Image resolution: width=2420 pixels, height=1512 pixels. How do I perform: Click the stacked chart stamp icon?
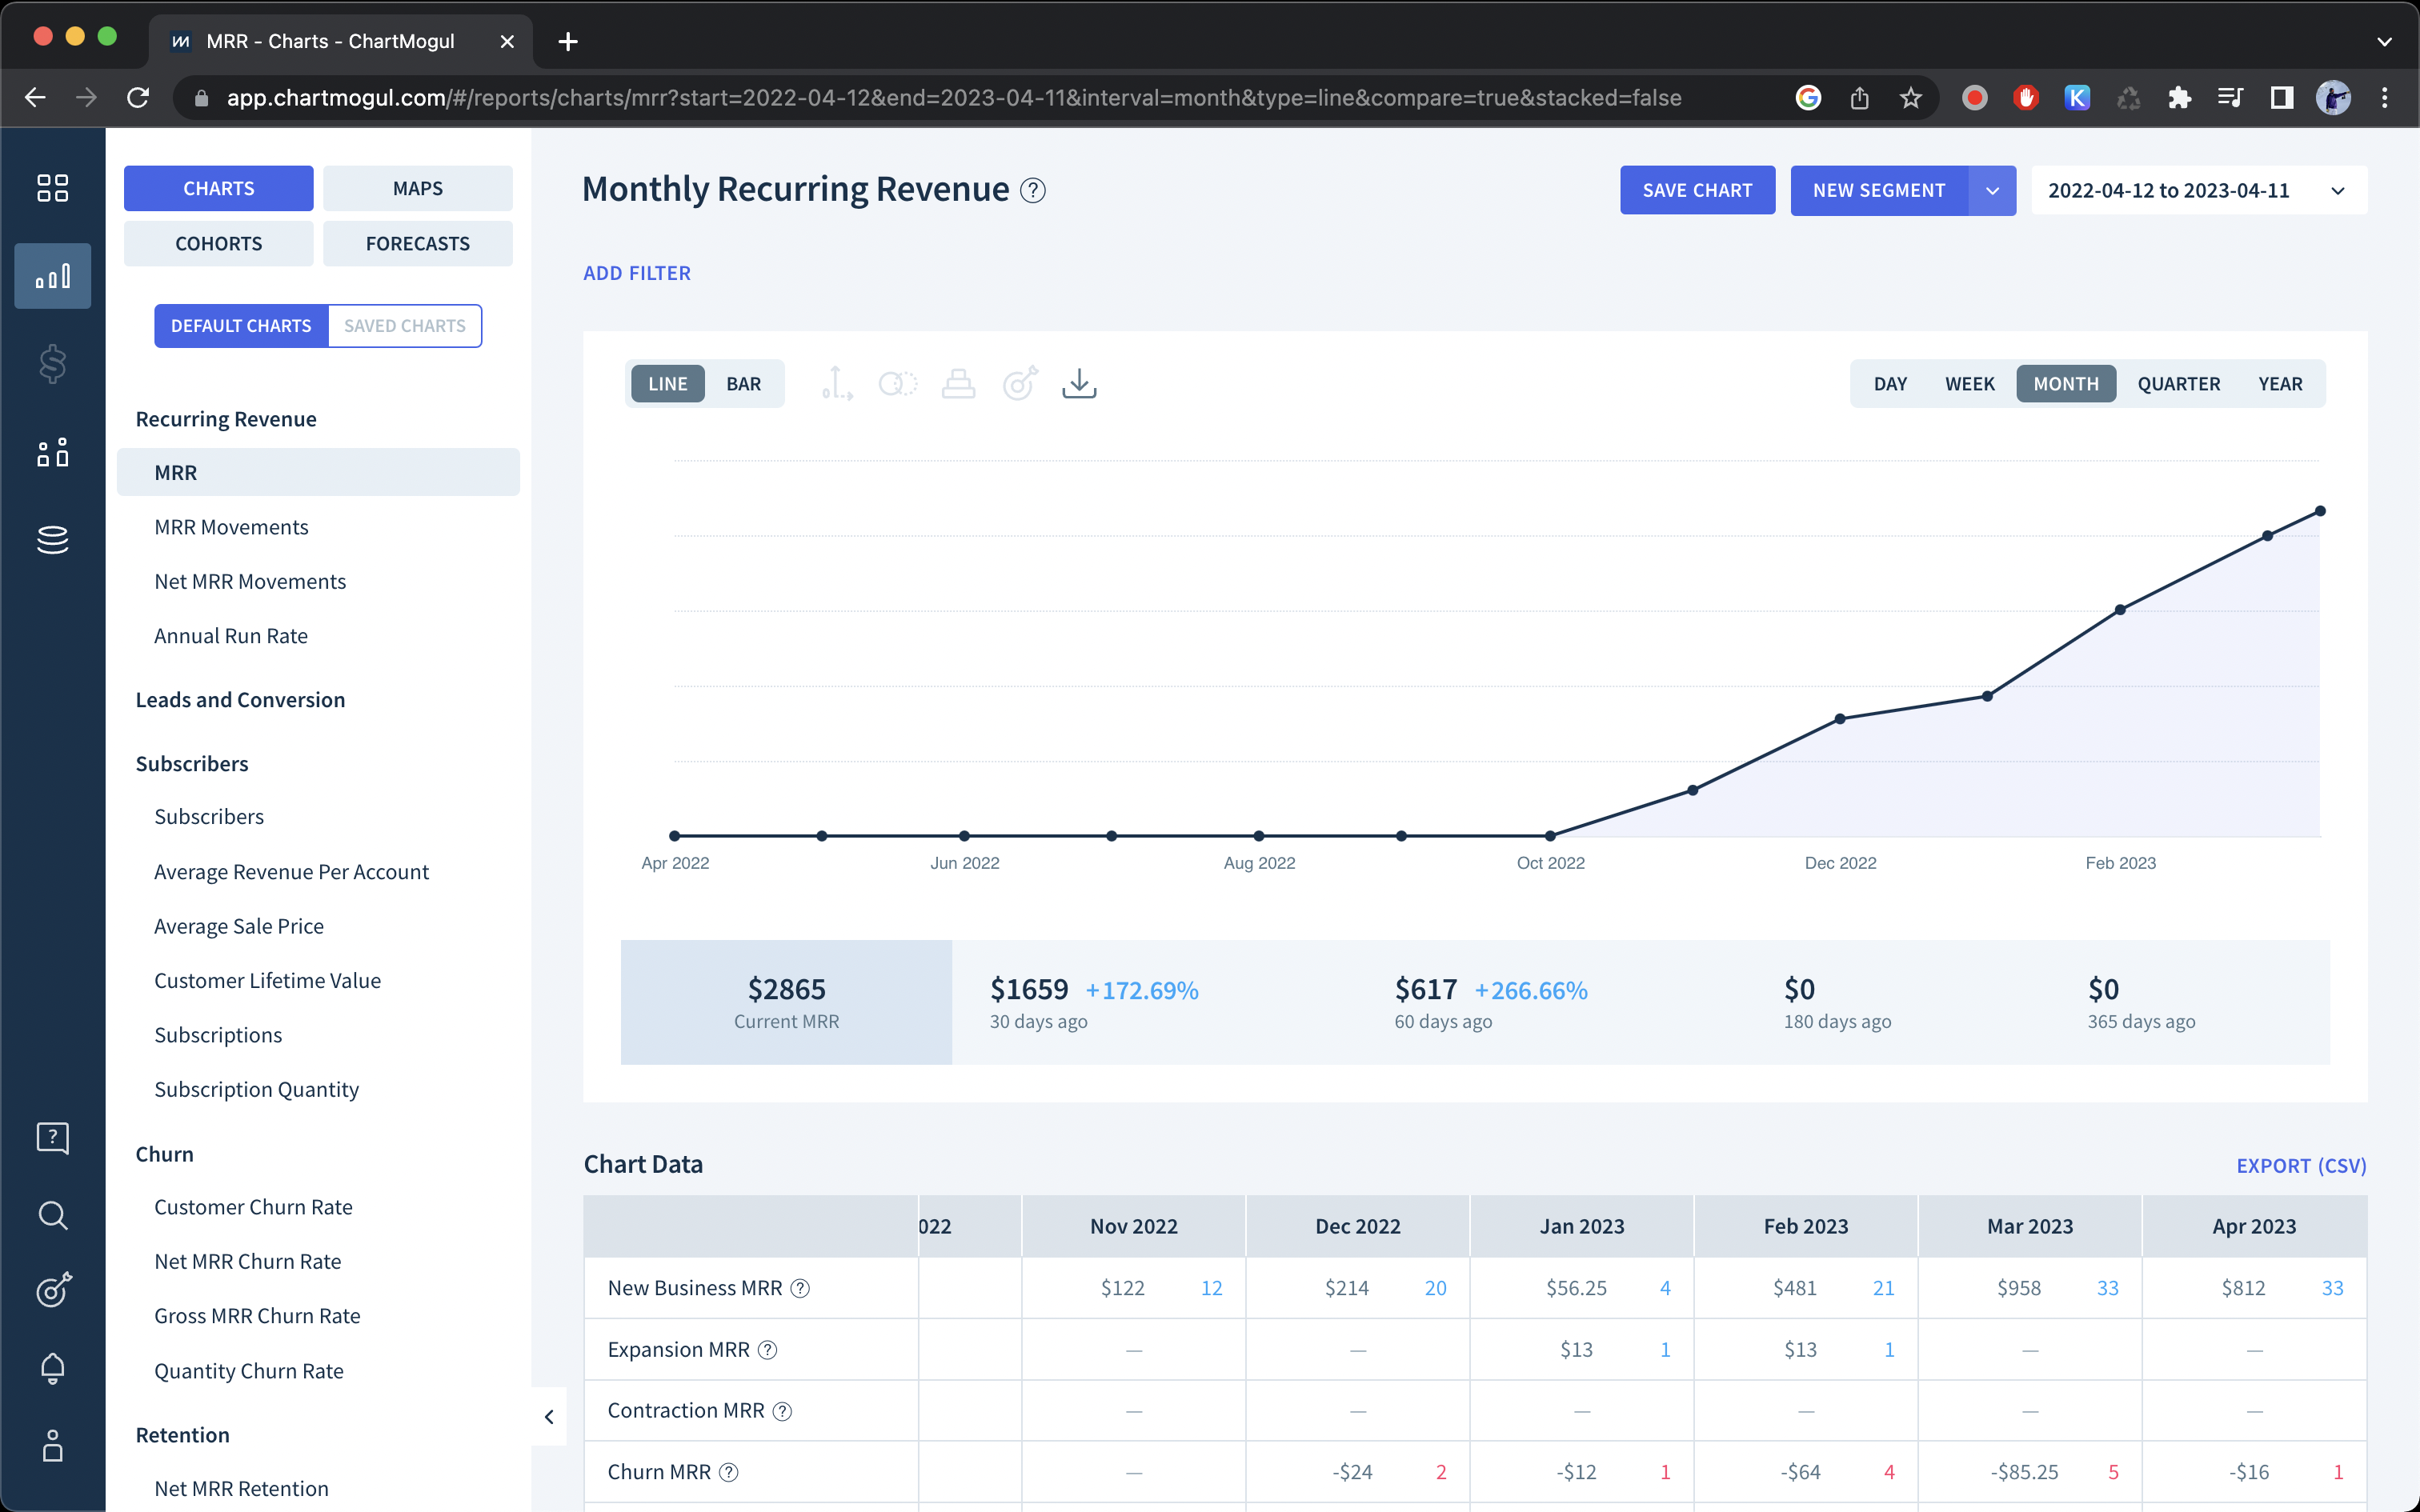[958, 383]
